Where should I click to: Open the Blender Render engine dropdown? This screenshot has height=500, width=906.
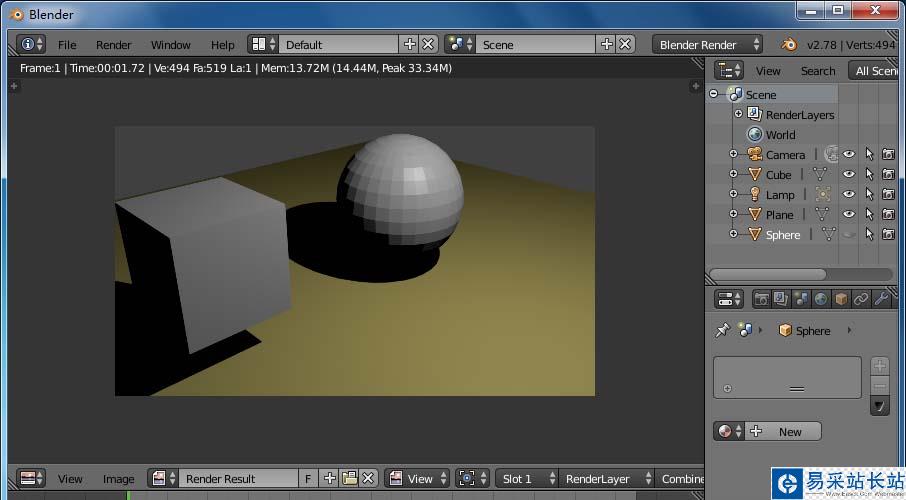coord(708,45)
